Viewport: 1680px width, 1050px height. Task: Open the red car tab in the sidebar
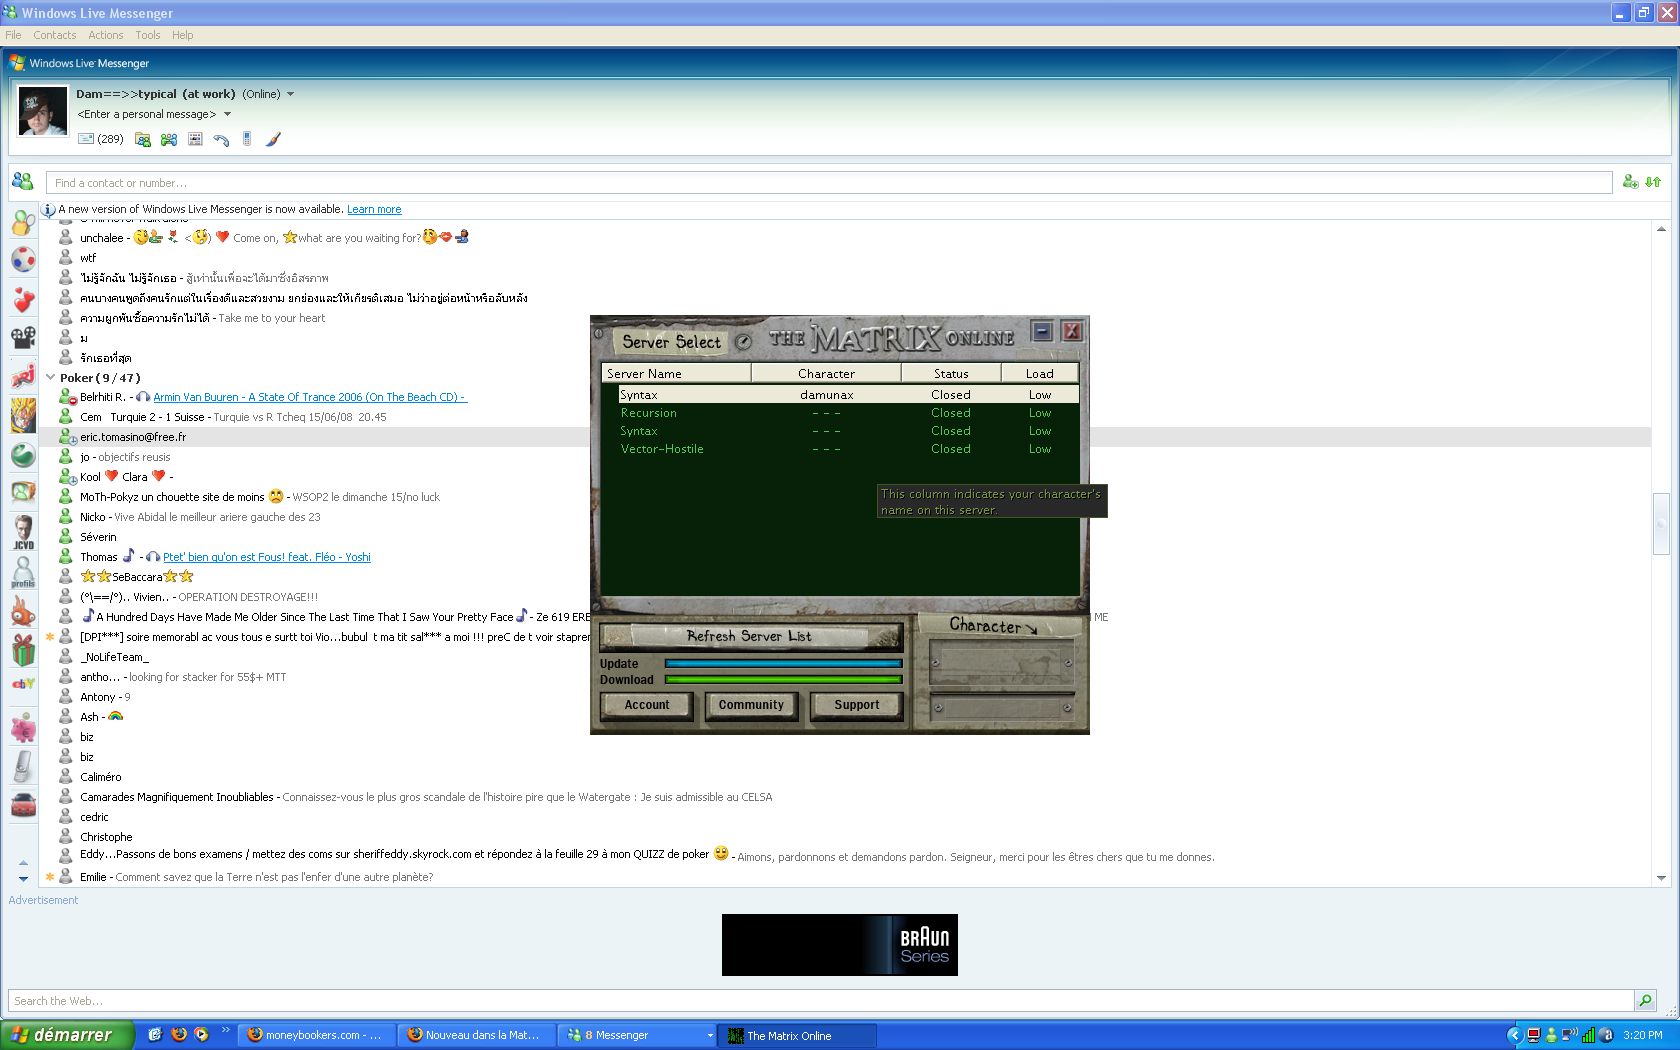[23, 804]
